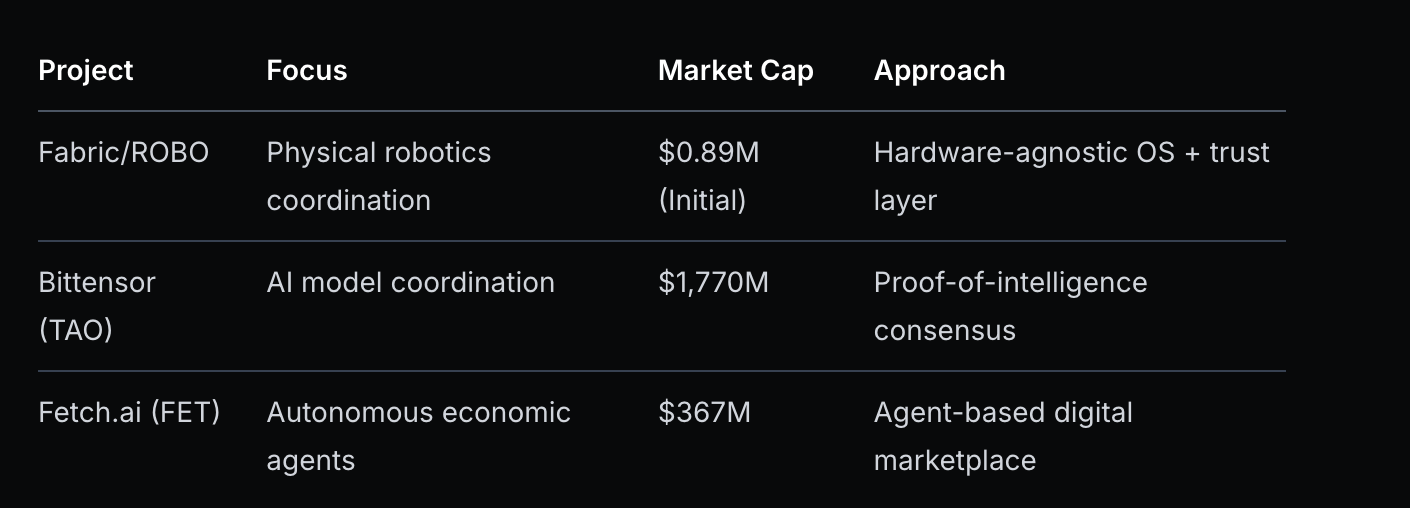The height and width of the screenshot is (508, 1410).
Task: Click the Approach column header
Action: pos(940,71)
